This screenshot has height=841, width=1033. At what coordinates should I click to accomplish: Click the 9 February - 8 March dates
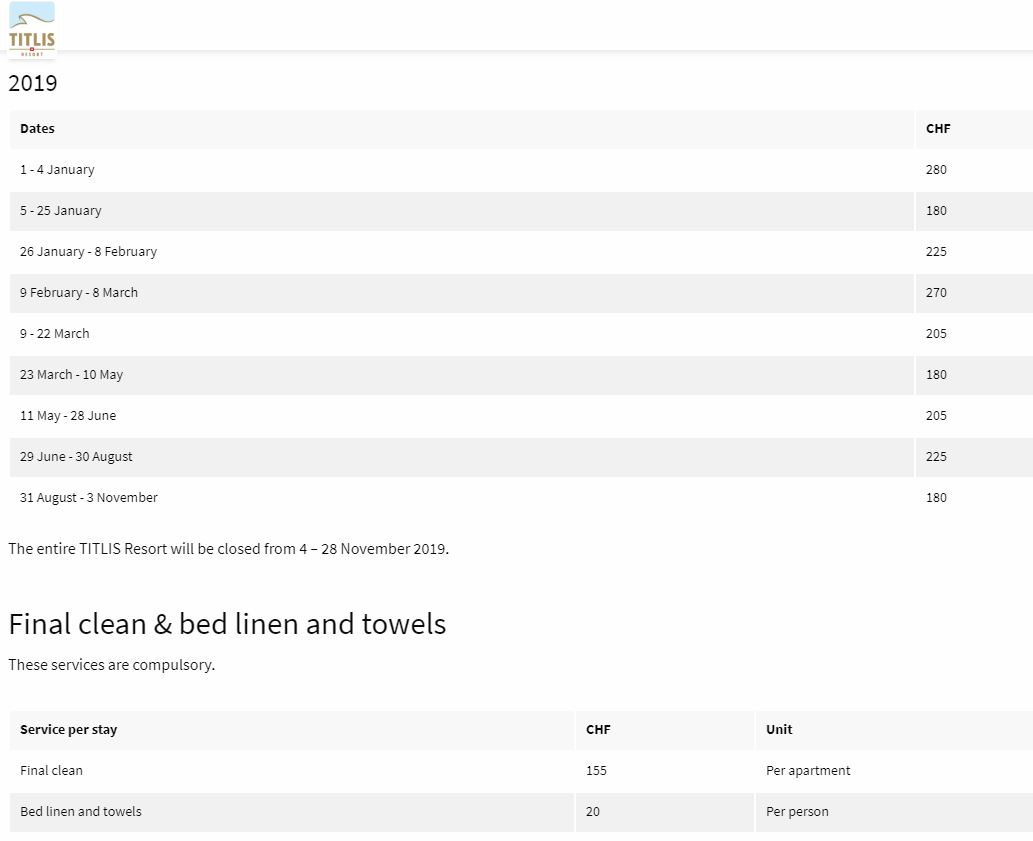[x=79, y=293]
